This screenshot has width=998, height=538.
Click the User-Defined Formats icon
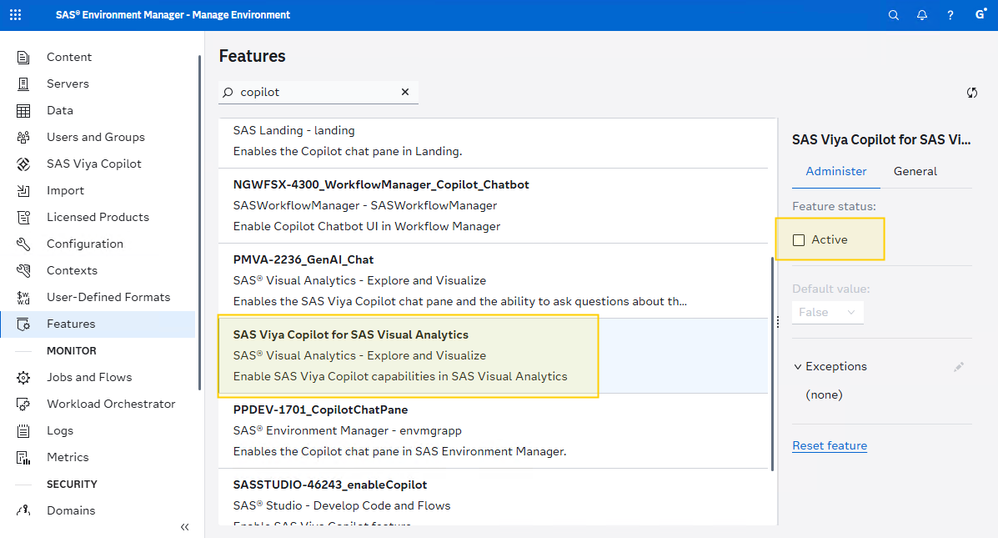(x=23, y=297)
